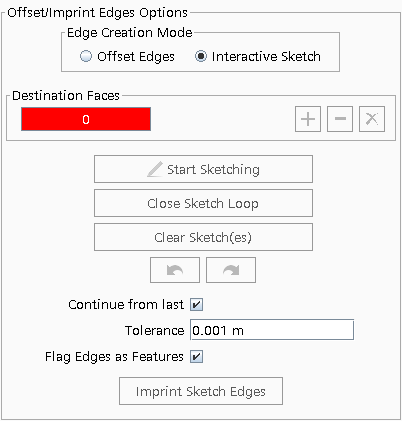Screen dimensions: 402x421
Task: Add destination faces with the plus icon
Action: coord(308,119)
